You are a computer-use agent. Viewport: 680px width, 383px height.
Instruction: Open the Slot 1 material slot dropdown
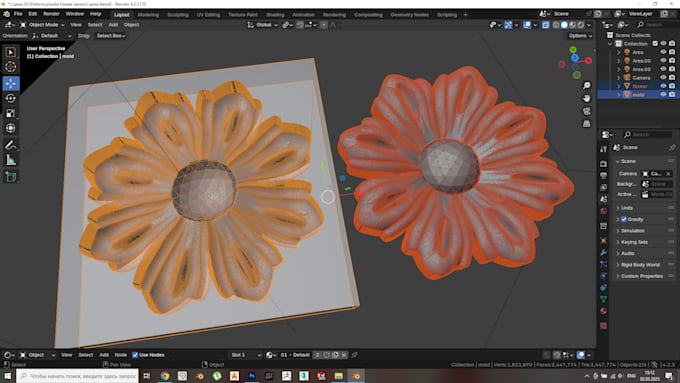(x=246, y=355)
